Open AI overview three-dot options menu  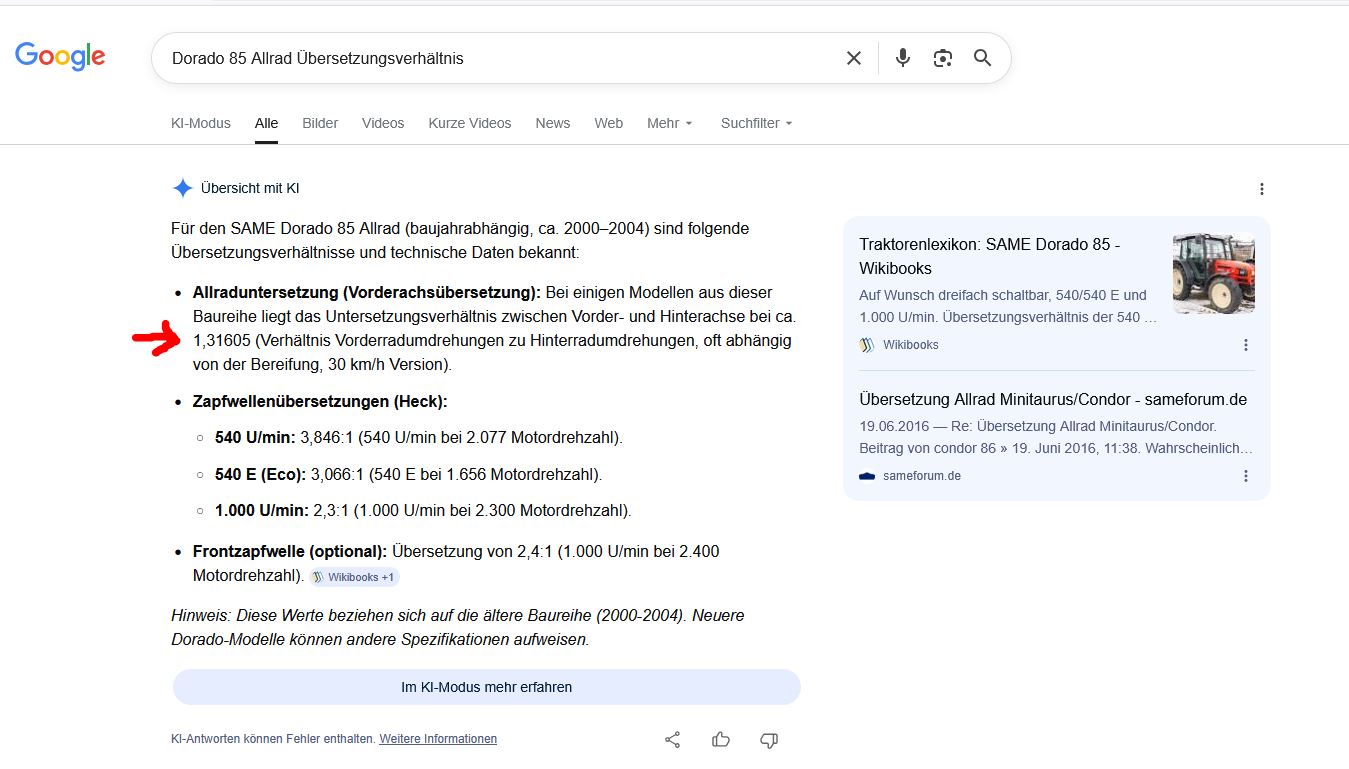tap(1262, 189)
